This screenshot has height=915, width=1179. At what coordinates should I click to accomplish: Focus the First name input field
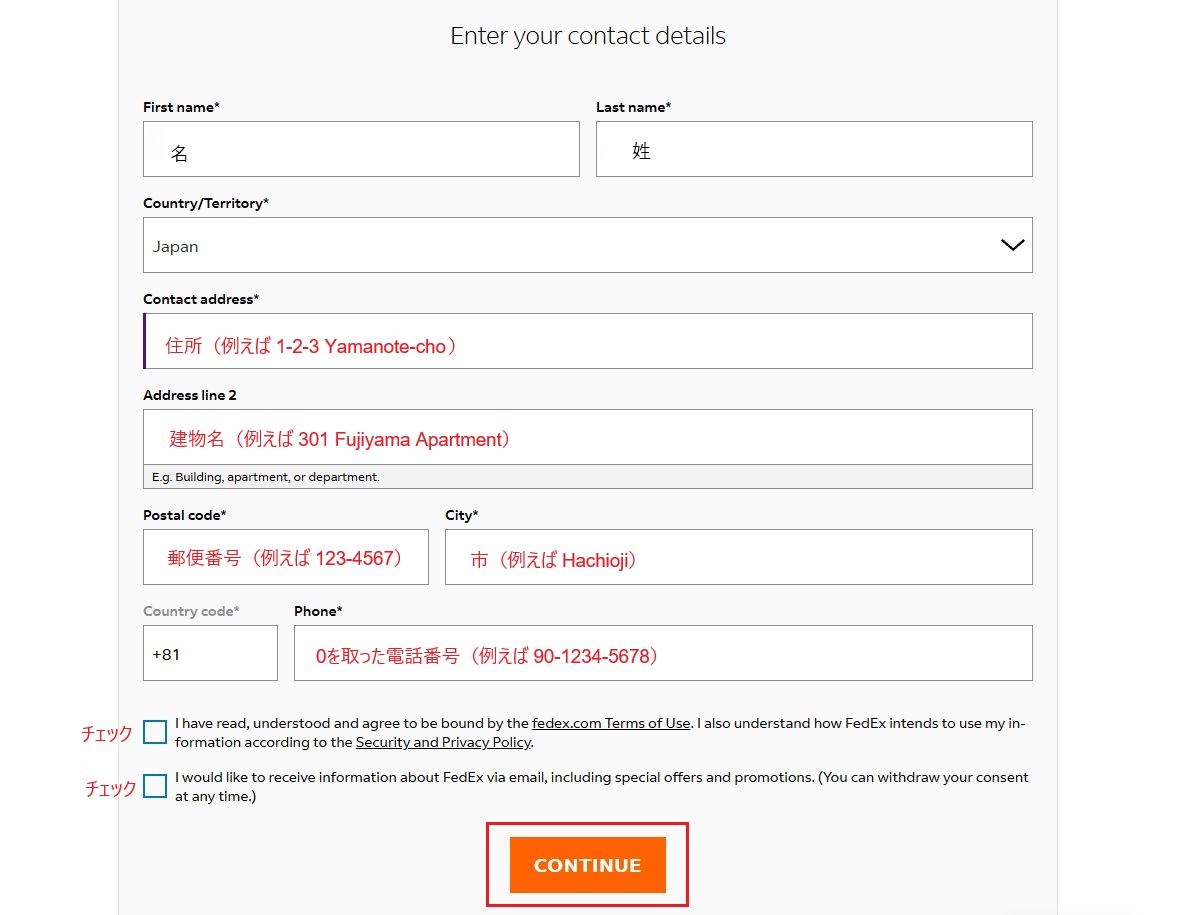pos(361,150)
